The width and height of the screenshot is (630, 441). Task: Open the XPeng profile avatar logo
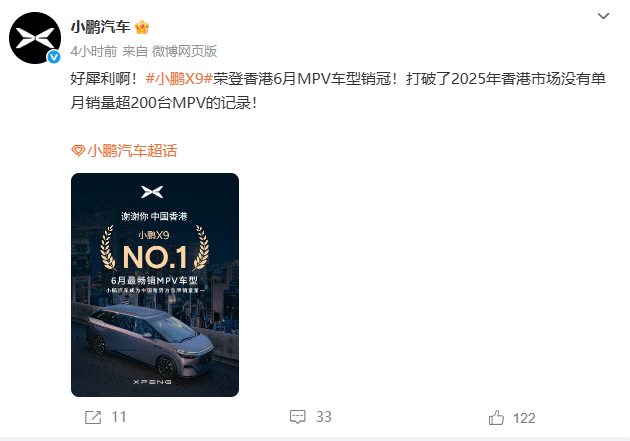(35, 38)
